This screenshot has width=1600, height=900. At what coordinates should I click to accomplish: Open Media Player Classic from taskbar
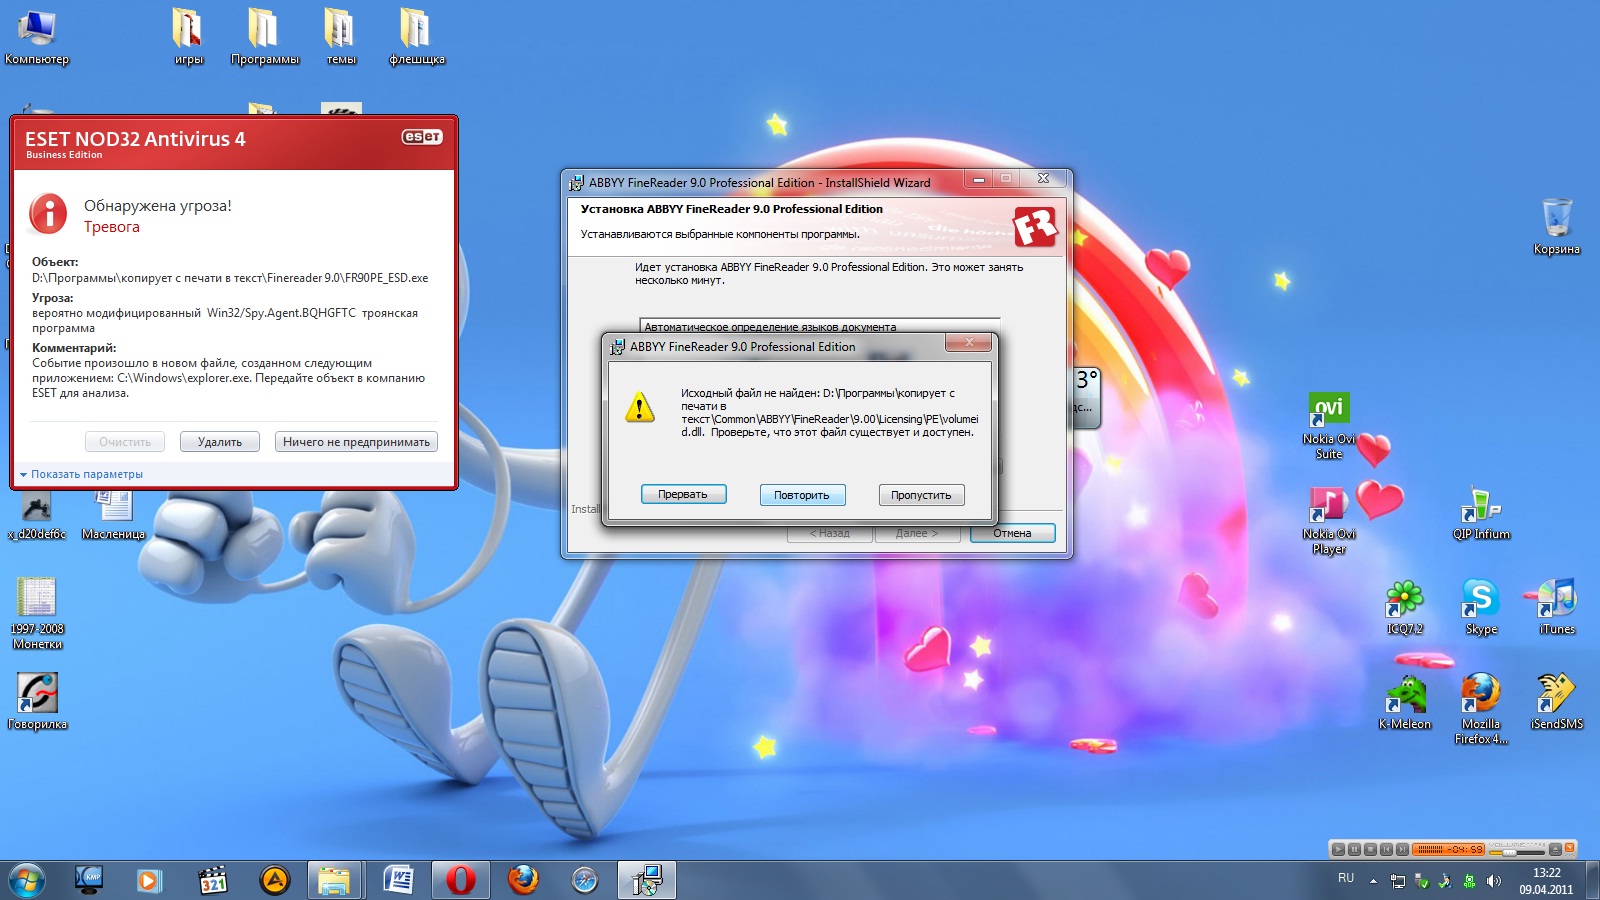[212, 880]
